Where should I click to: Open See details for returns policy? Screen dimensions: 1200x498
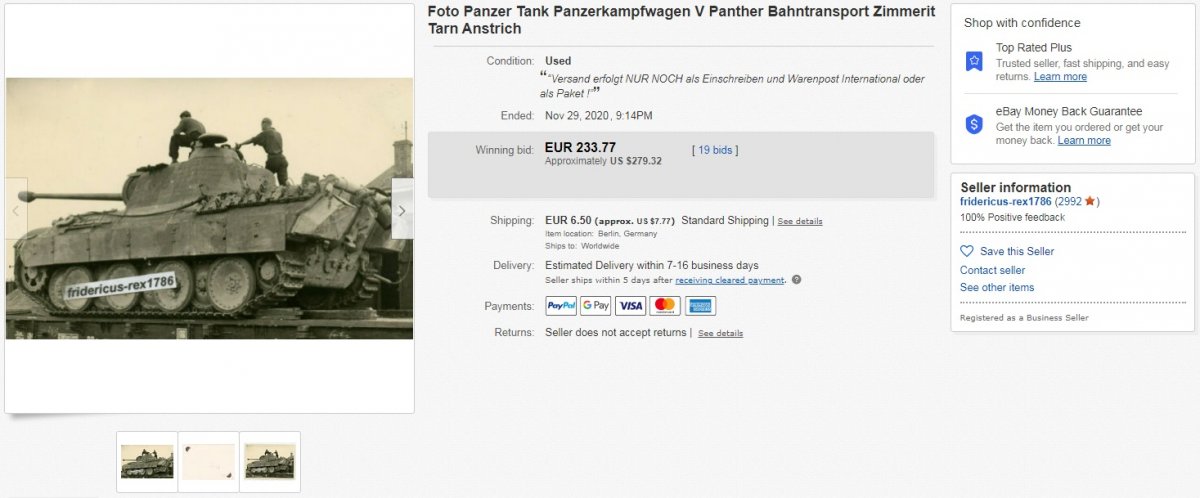click(720, 333)
